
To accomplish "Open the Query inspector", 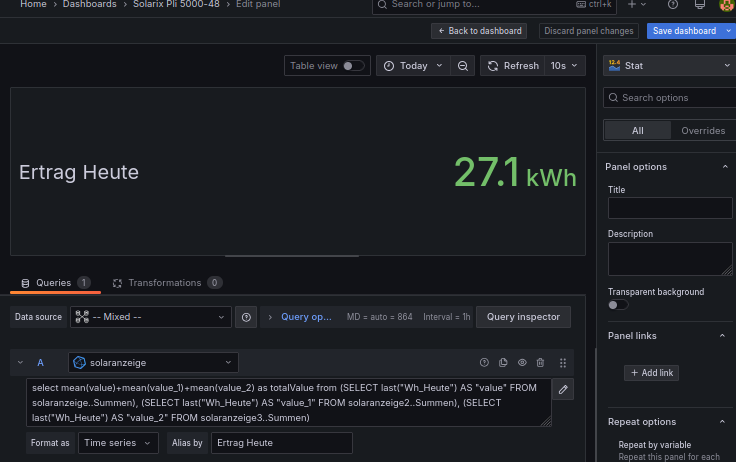I will click(523, 317).
